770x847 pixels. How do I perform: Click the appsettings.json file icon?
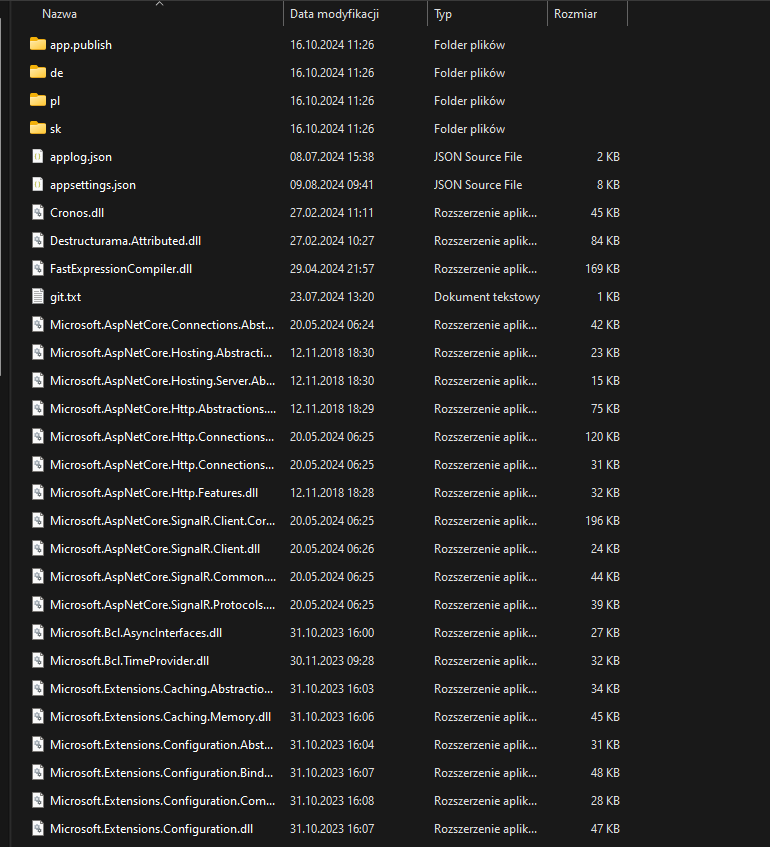click(x=38, y=184)
